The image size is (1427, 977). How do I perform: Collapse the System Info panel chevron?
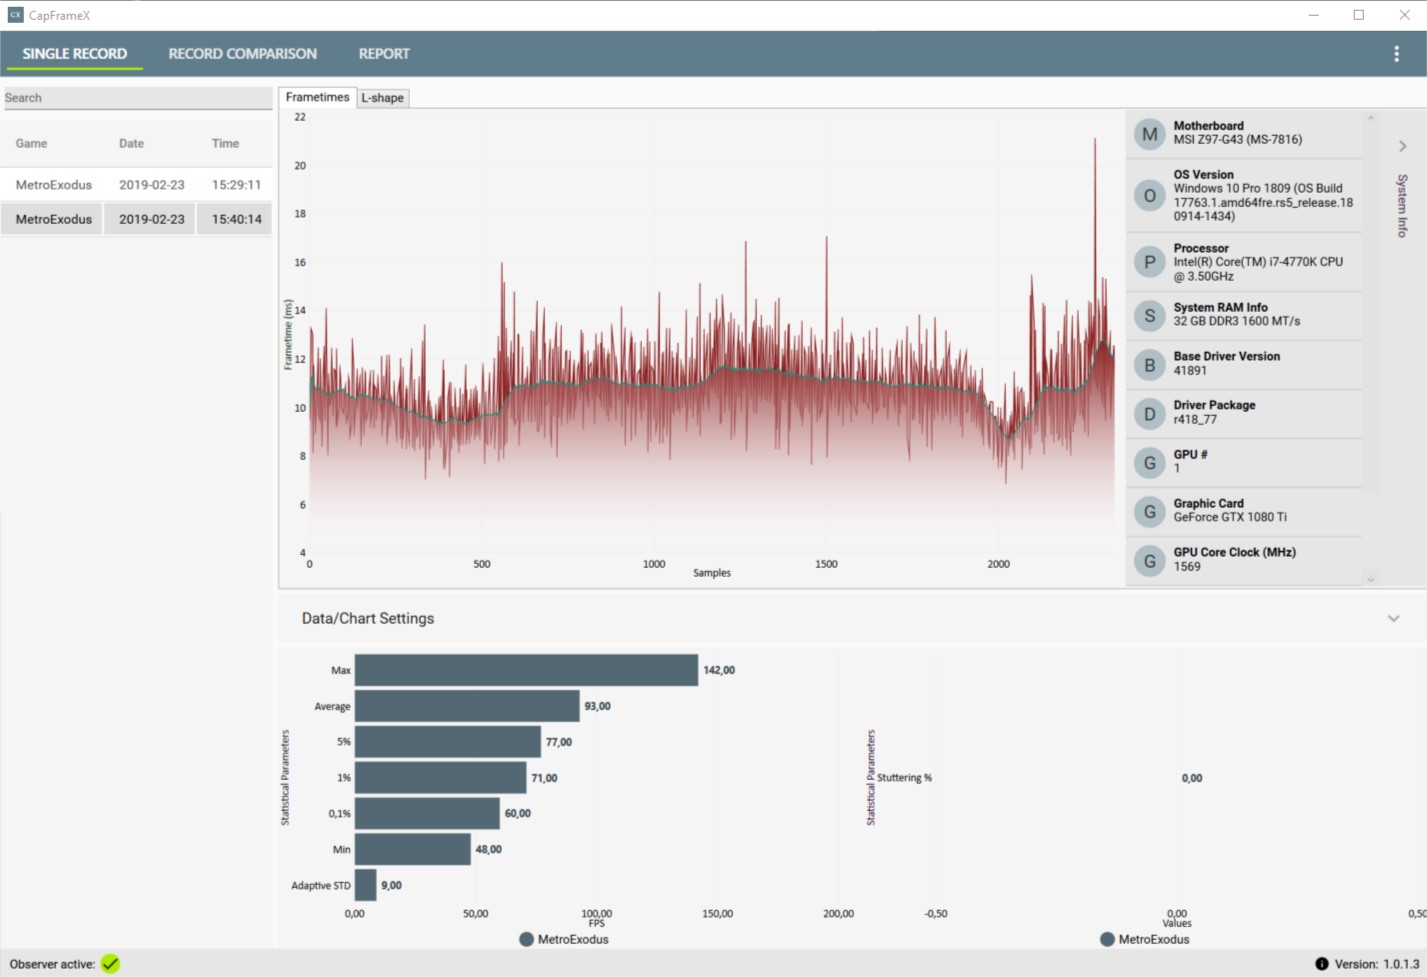point(1402,146)
